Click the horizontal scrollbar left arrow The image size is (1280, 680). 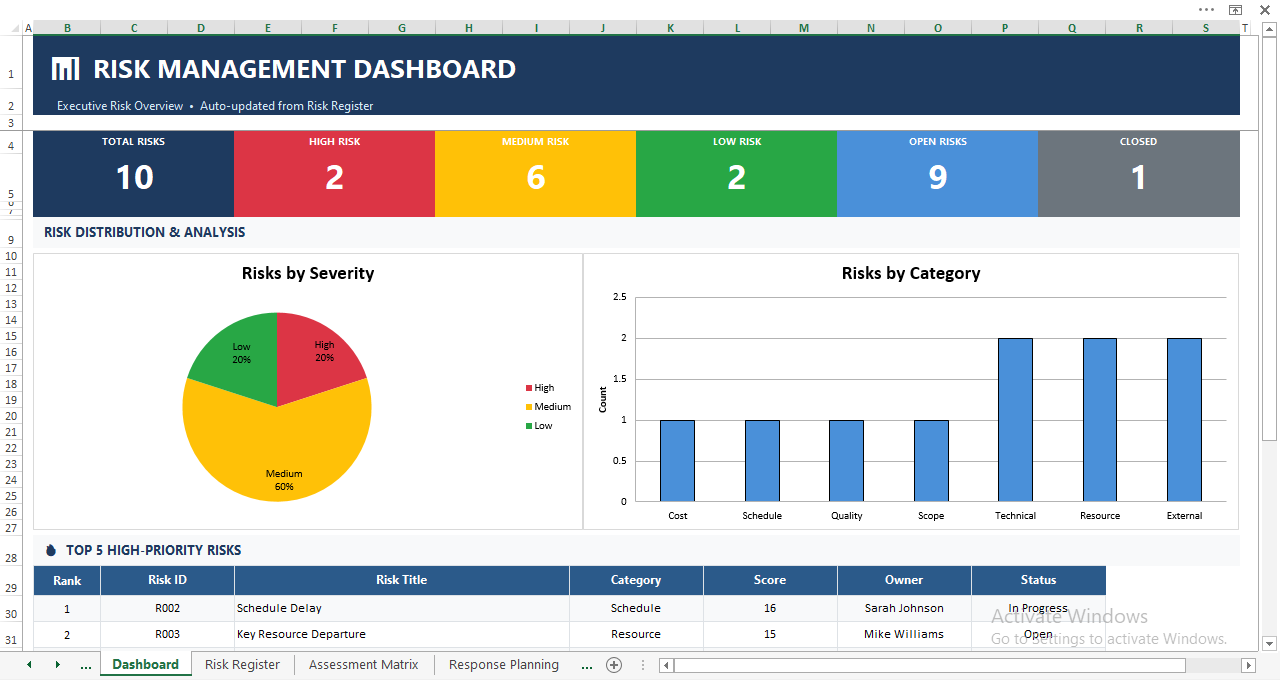pyautogui.click(x=667, y=665)
